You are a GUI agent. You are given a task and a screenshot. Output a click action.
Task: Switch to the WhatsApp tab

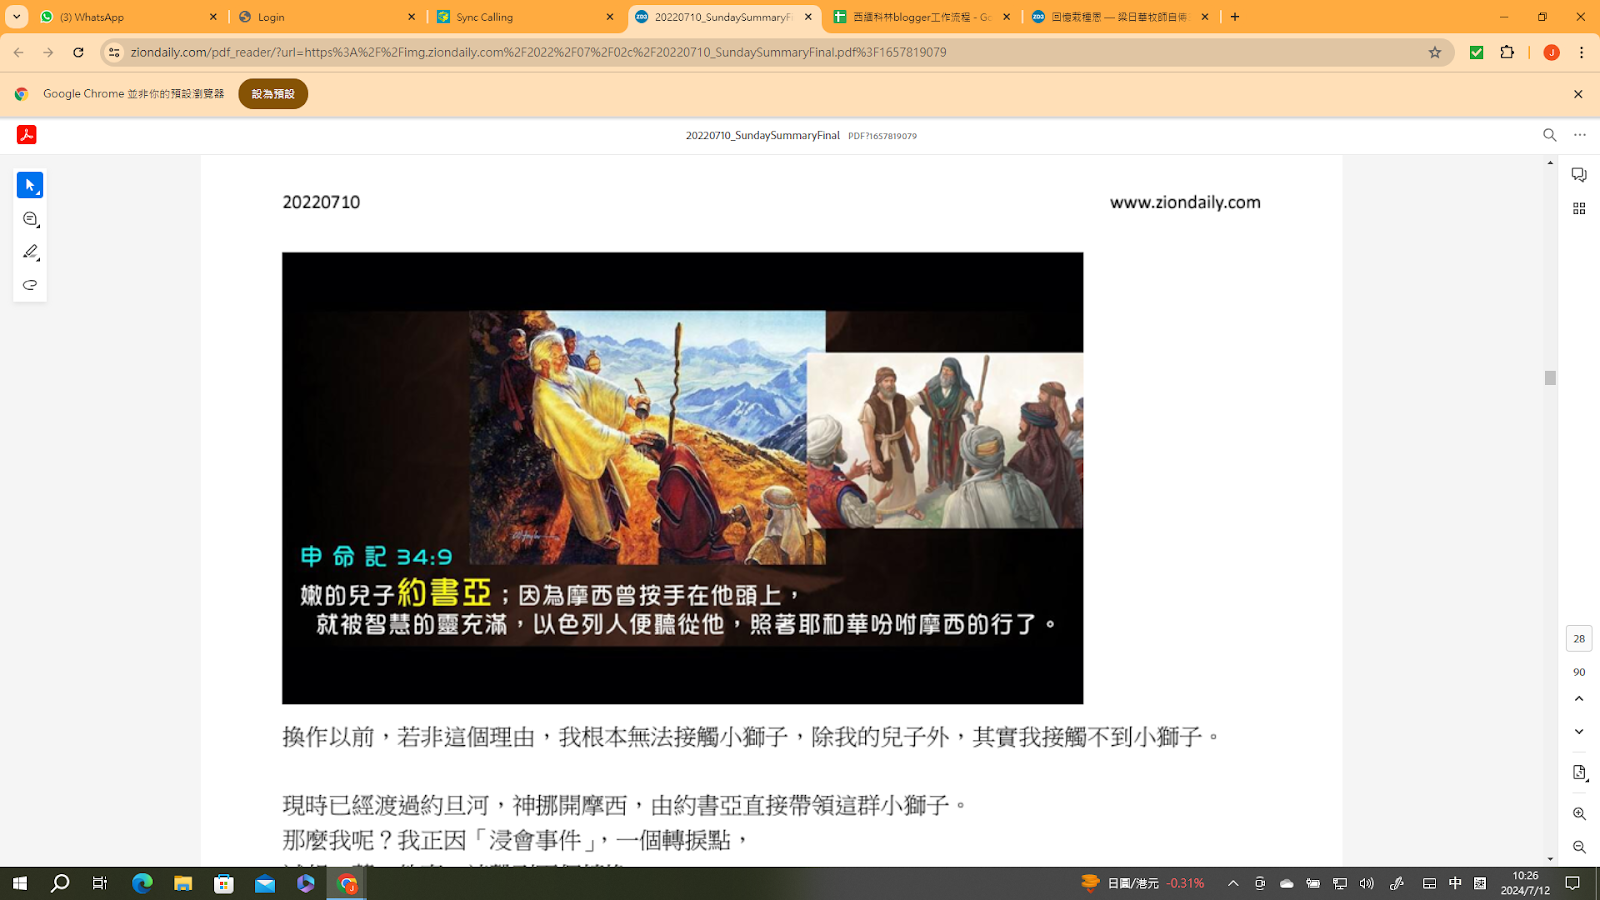[x=128, y=17]
